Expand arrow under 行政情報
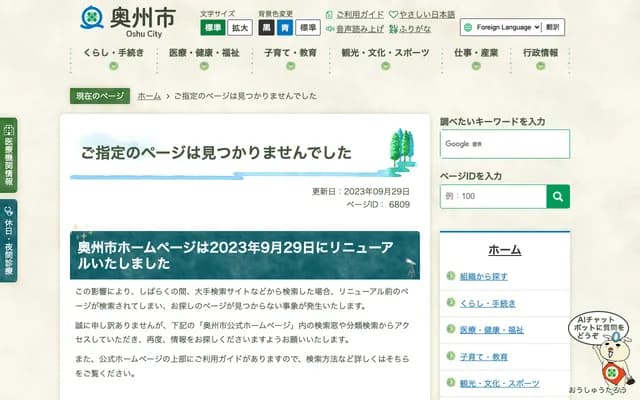 pyautogui.click(x=540, y=66)
